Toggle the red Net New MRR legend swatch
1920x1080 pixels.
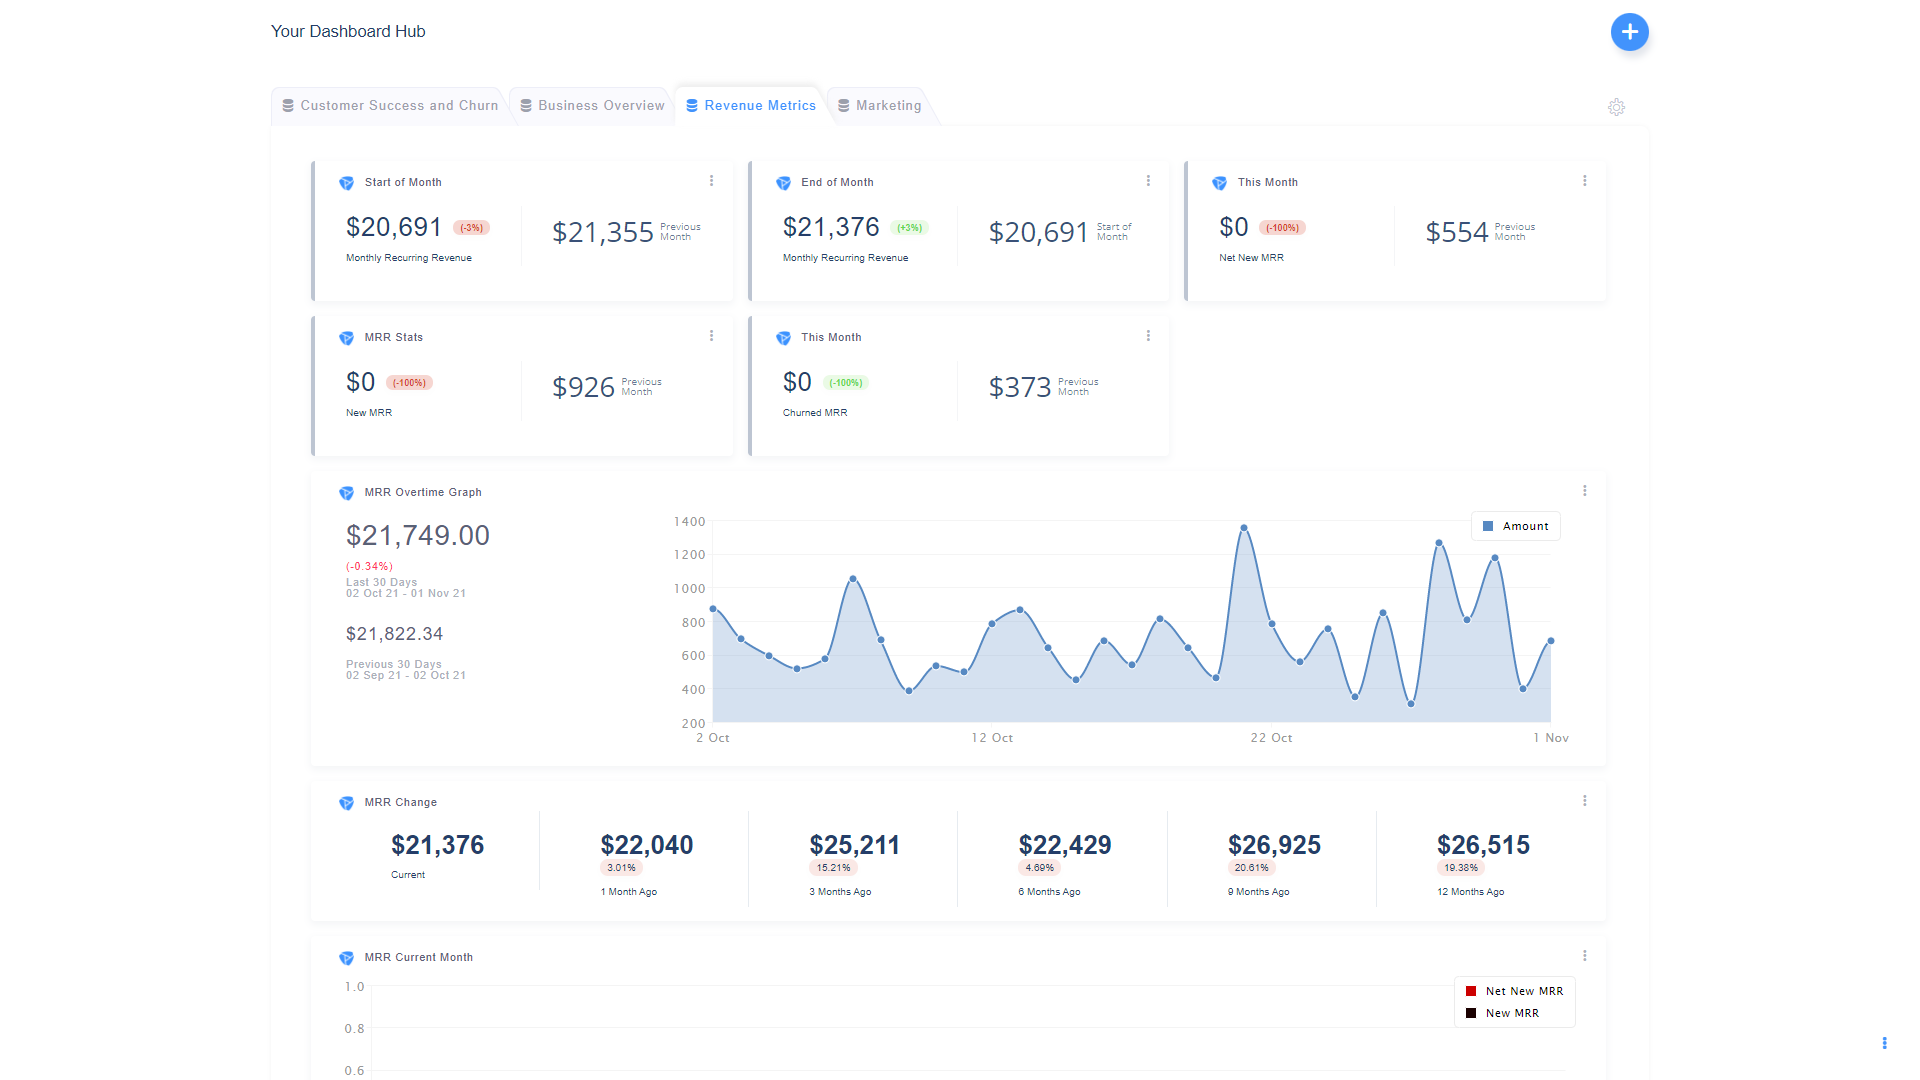point(1471,991)
